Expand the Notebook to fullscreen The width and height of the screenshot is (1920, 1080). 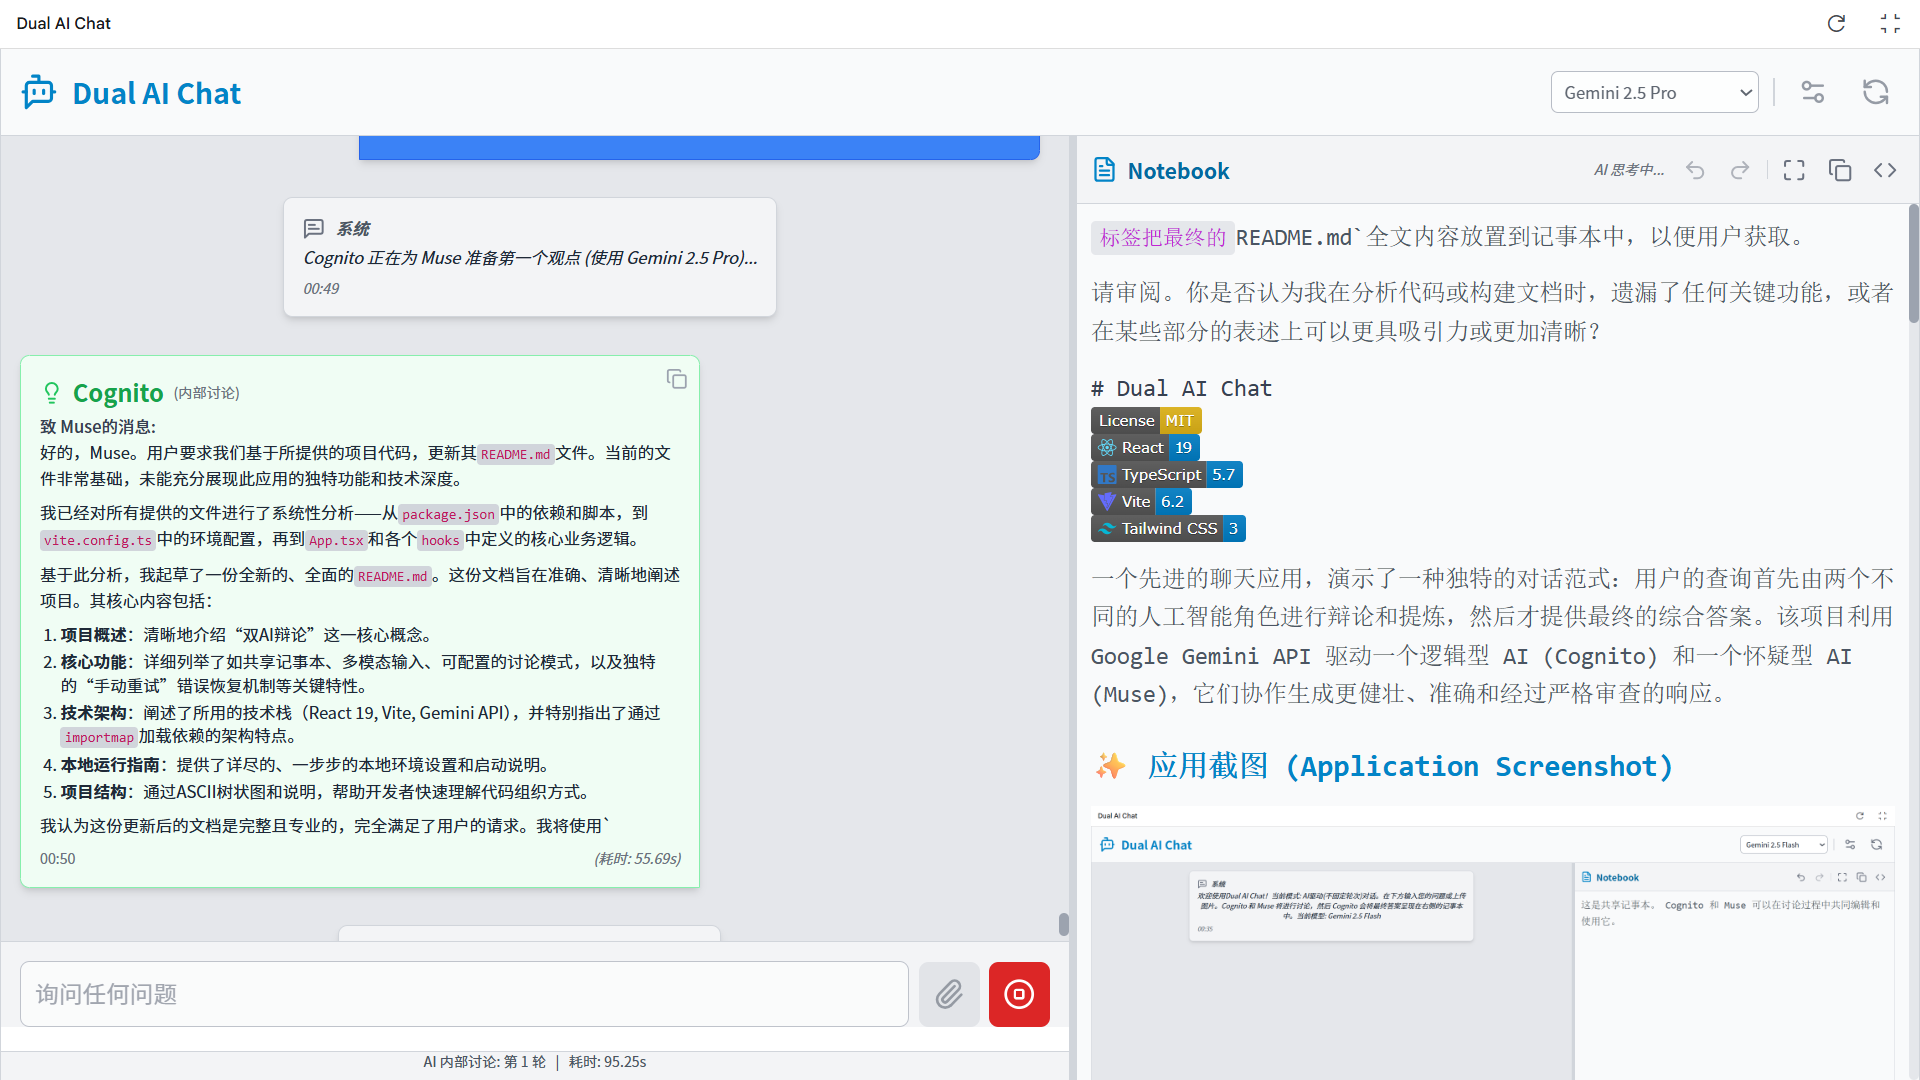coord(1794,170)
